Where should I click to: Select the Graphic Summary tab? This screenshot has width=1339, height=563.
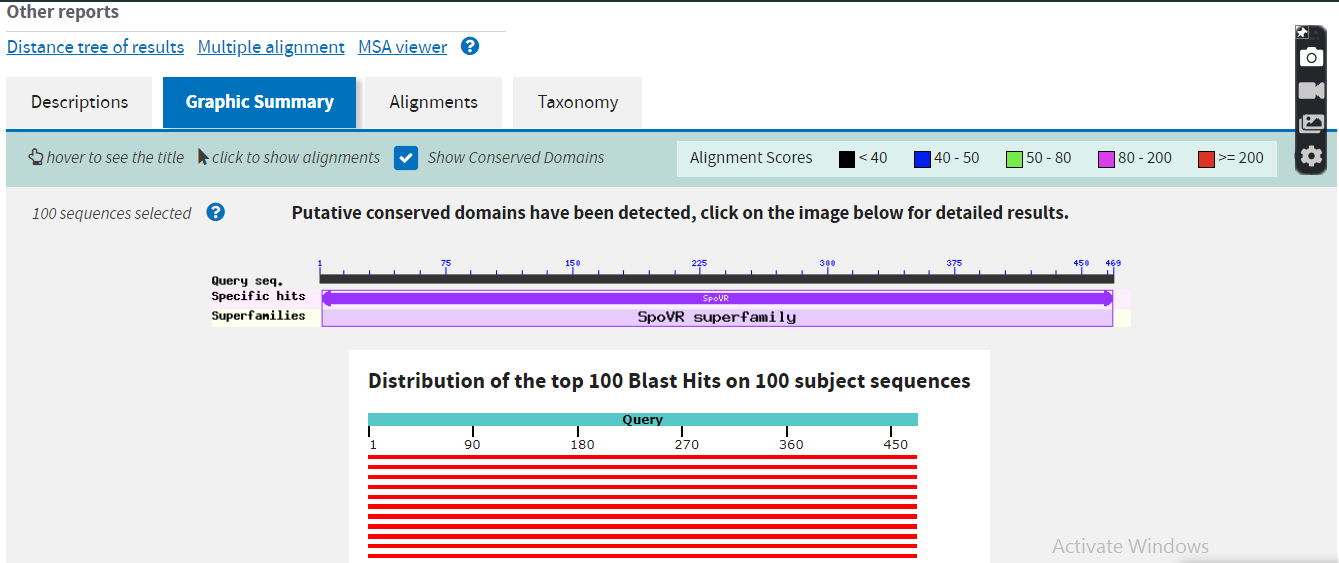(x=259, y=102)
